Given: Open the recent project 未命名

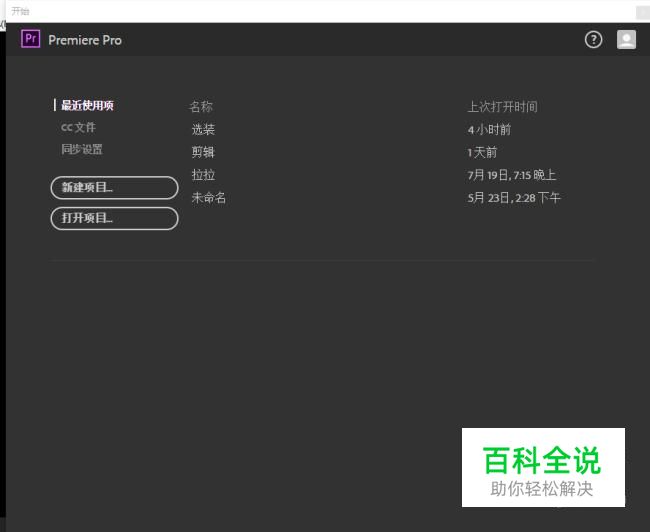Looking at the screenshot, I should pyautogui.click(x=209, y=197).
